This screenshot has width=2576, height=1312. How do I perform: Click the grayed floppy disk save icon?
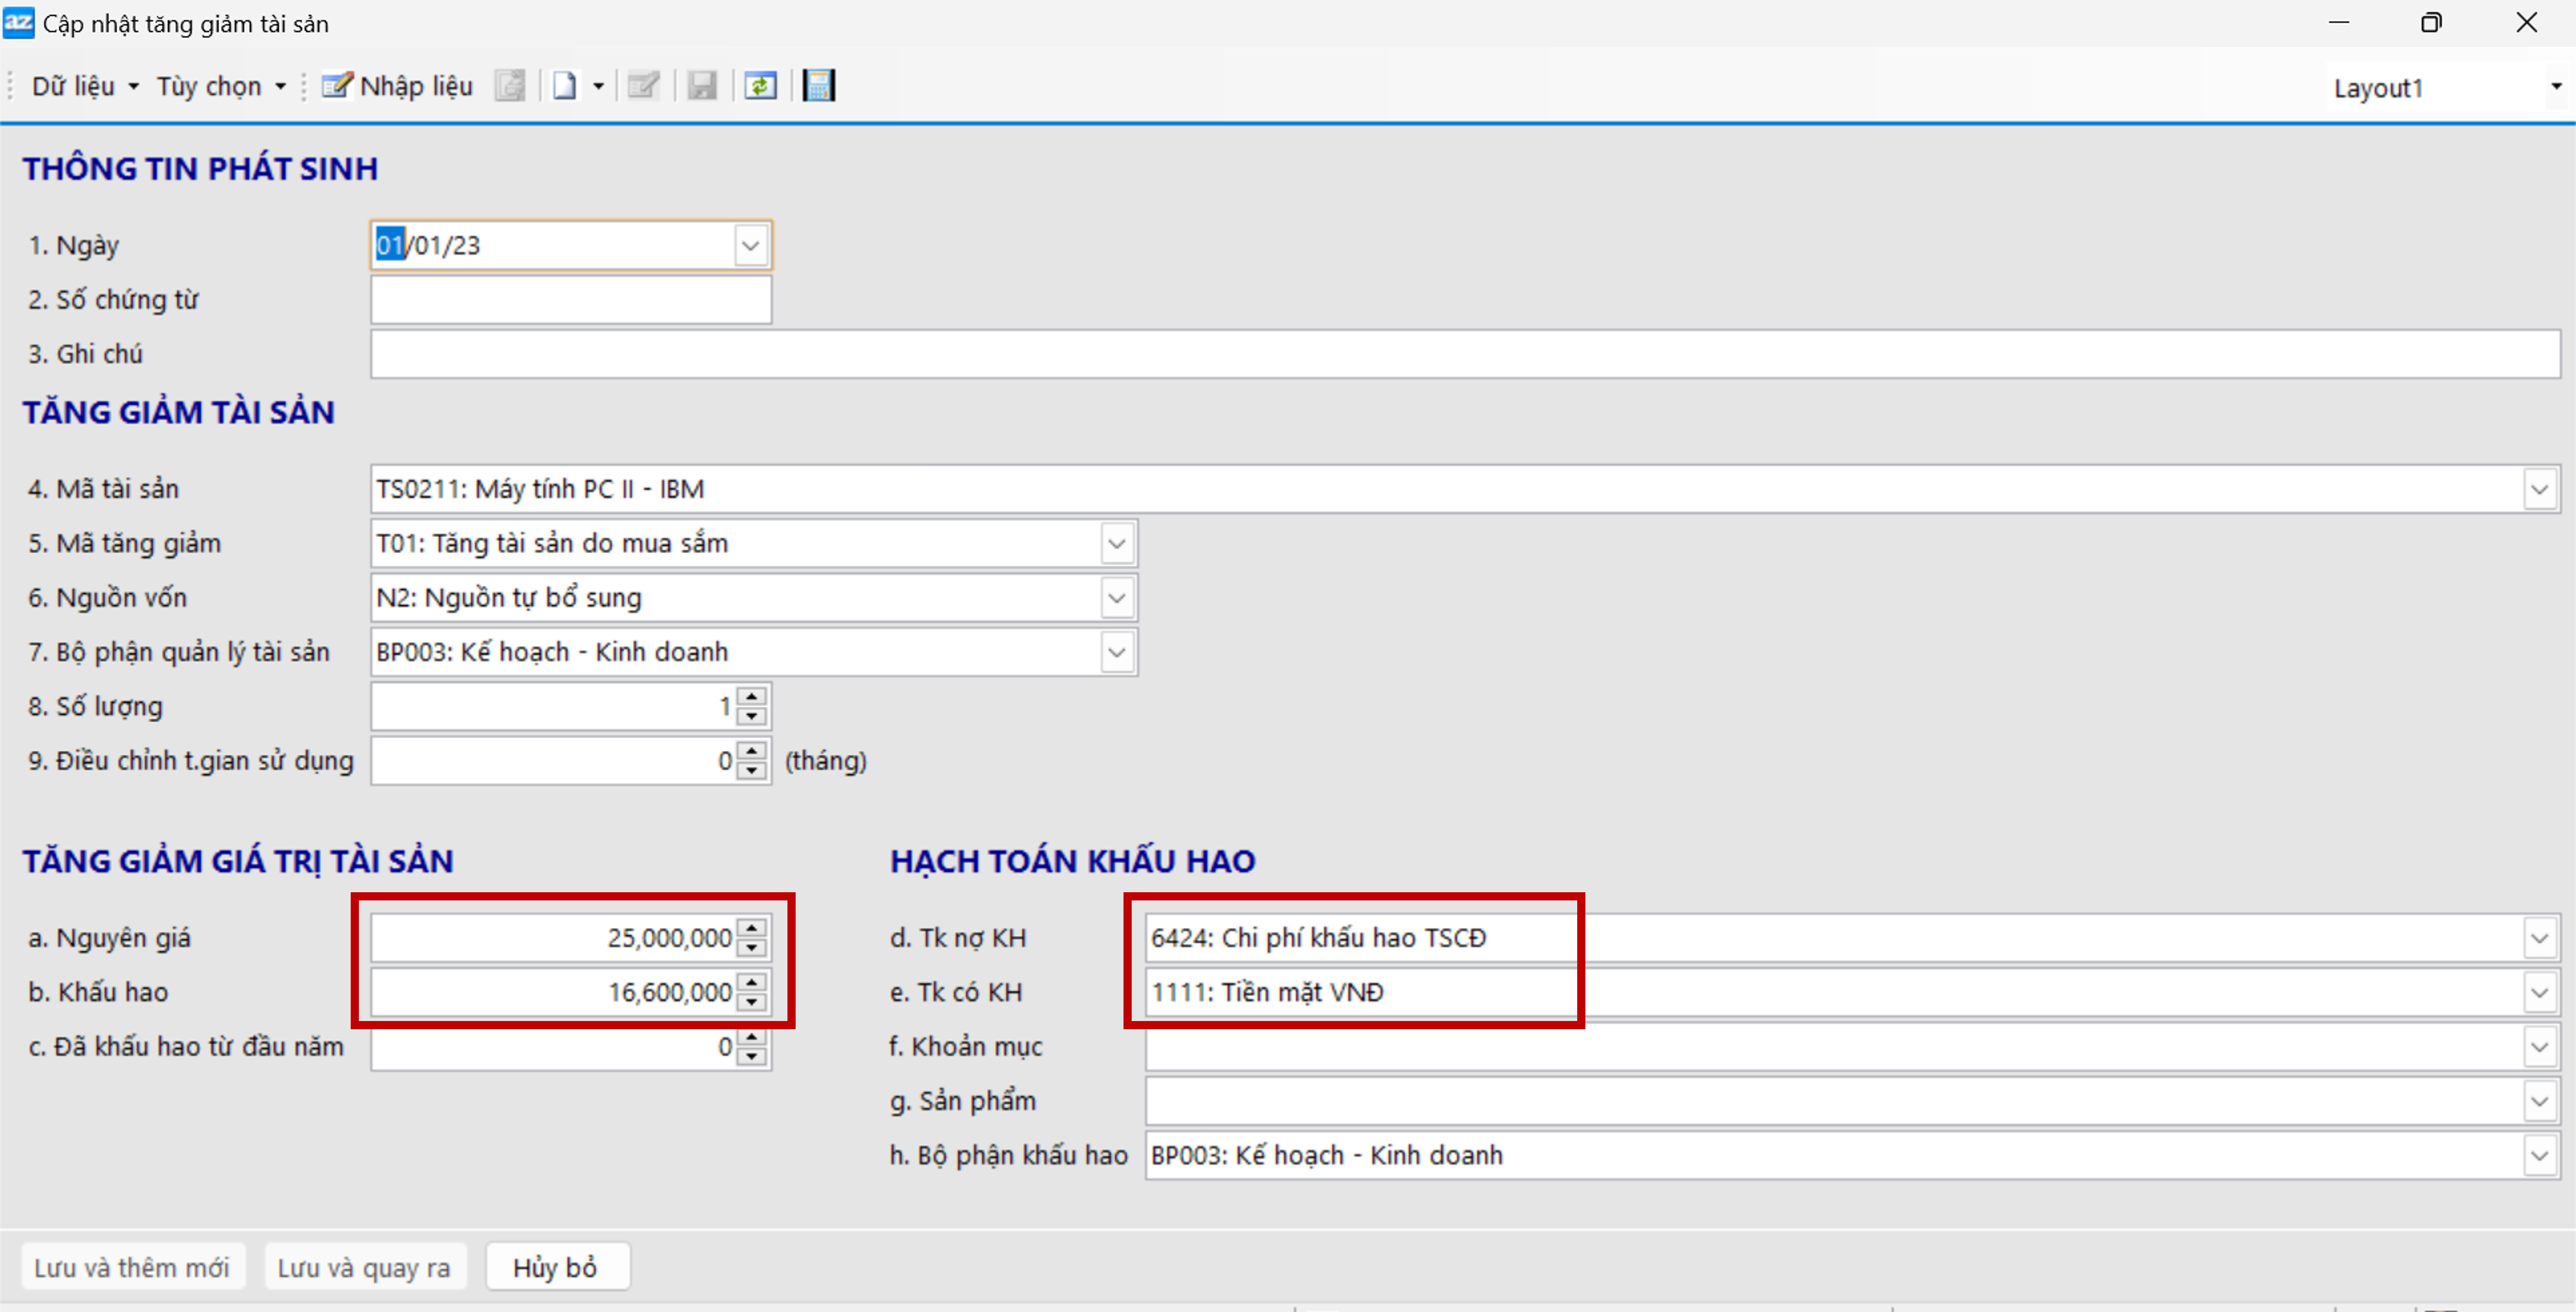coord(702,86)
